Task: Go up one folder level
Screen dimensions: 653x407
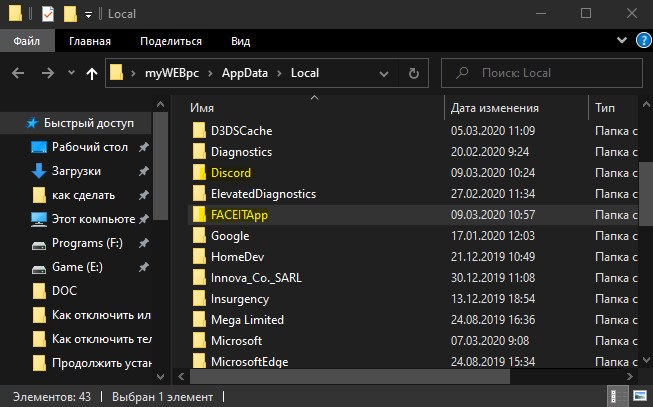Action: pyautogui.click(x=92, y=74)
